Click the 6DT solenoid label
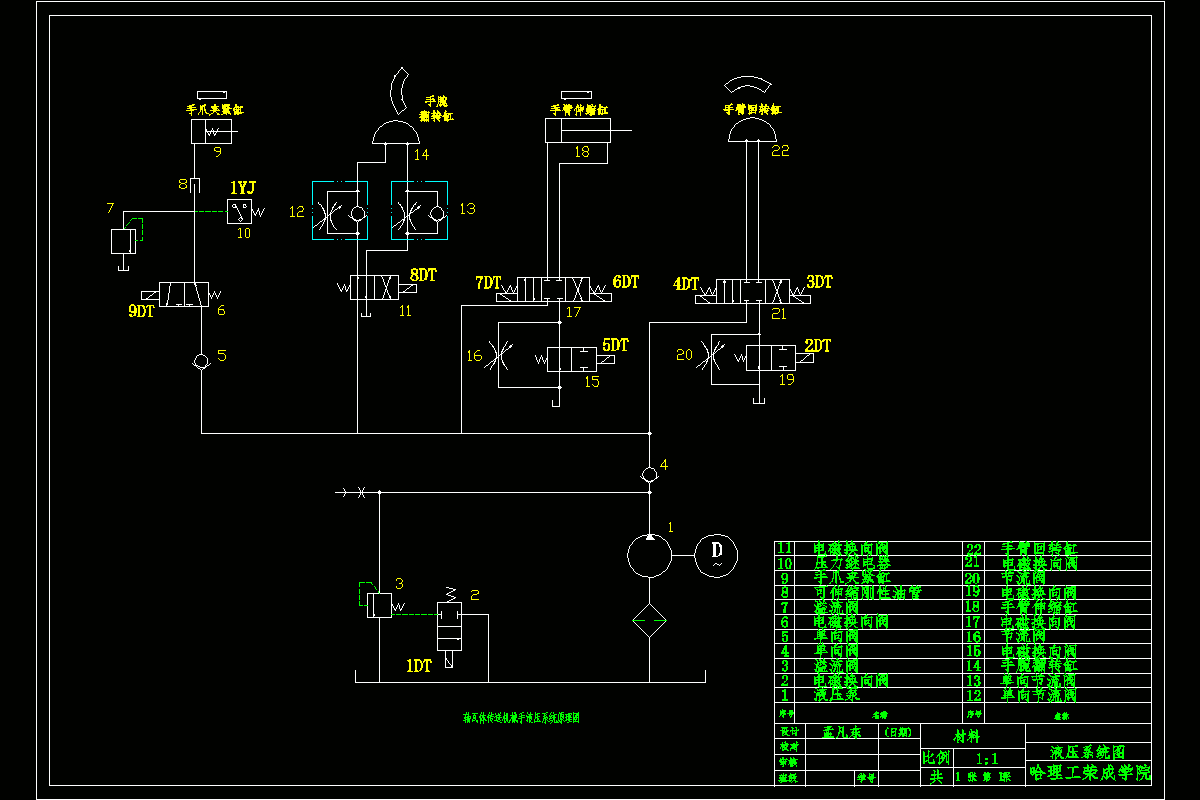The height and width of the screenshot is (800, 1200). pyautogui.click(x=625, y=283)
